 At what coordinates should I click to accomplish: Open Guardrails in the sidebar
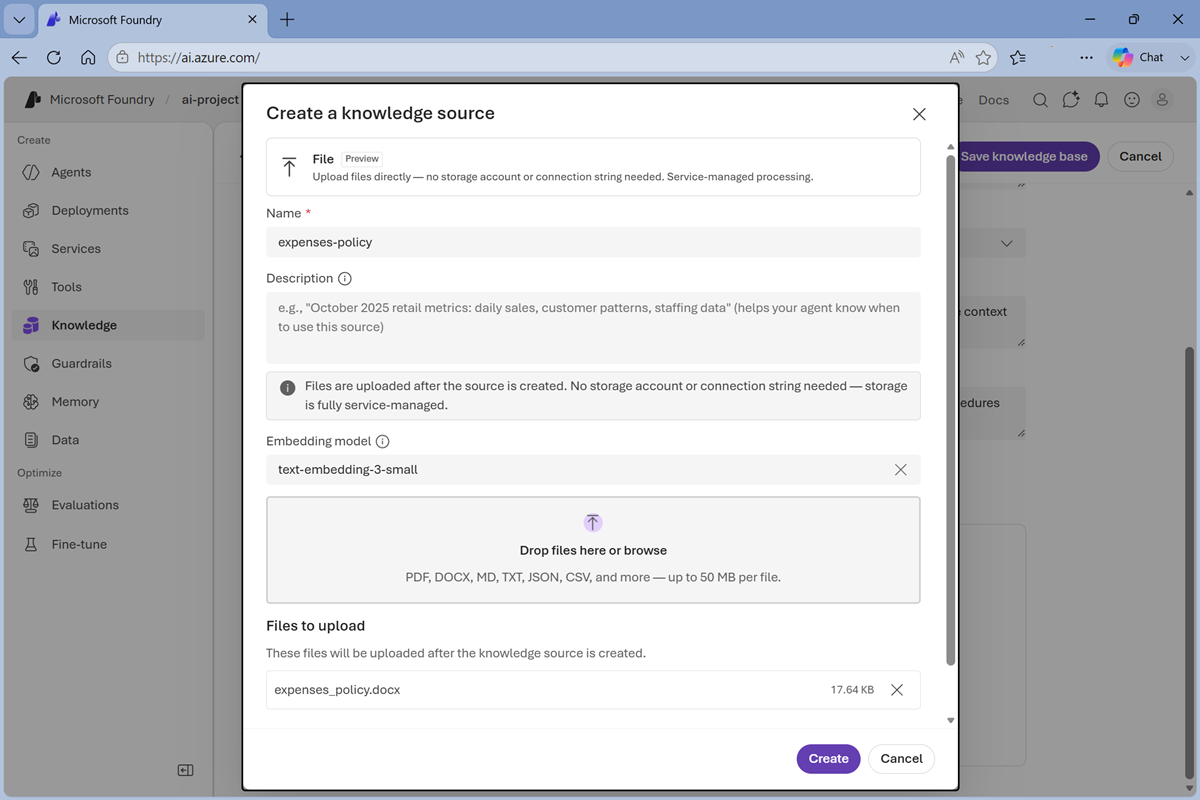108,363
